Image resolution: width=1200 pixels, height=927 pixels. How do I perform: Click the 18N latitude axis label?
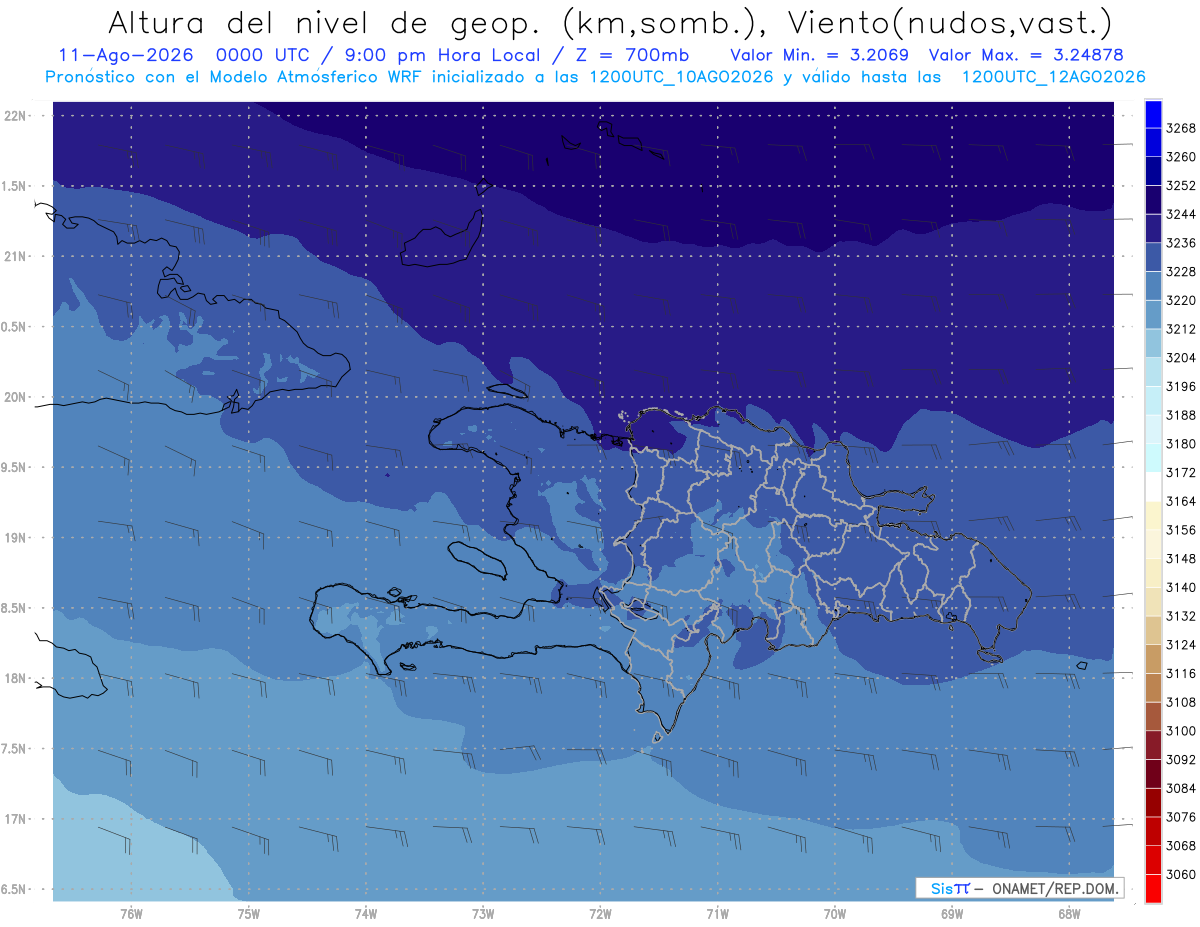15,678
